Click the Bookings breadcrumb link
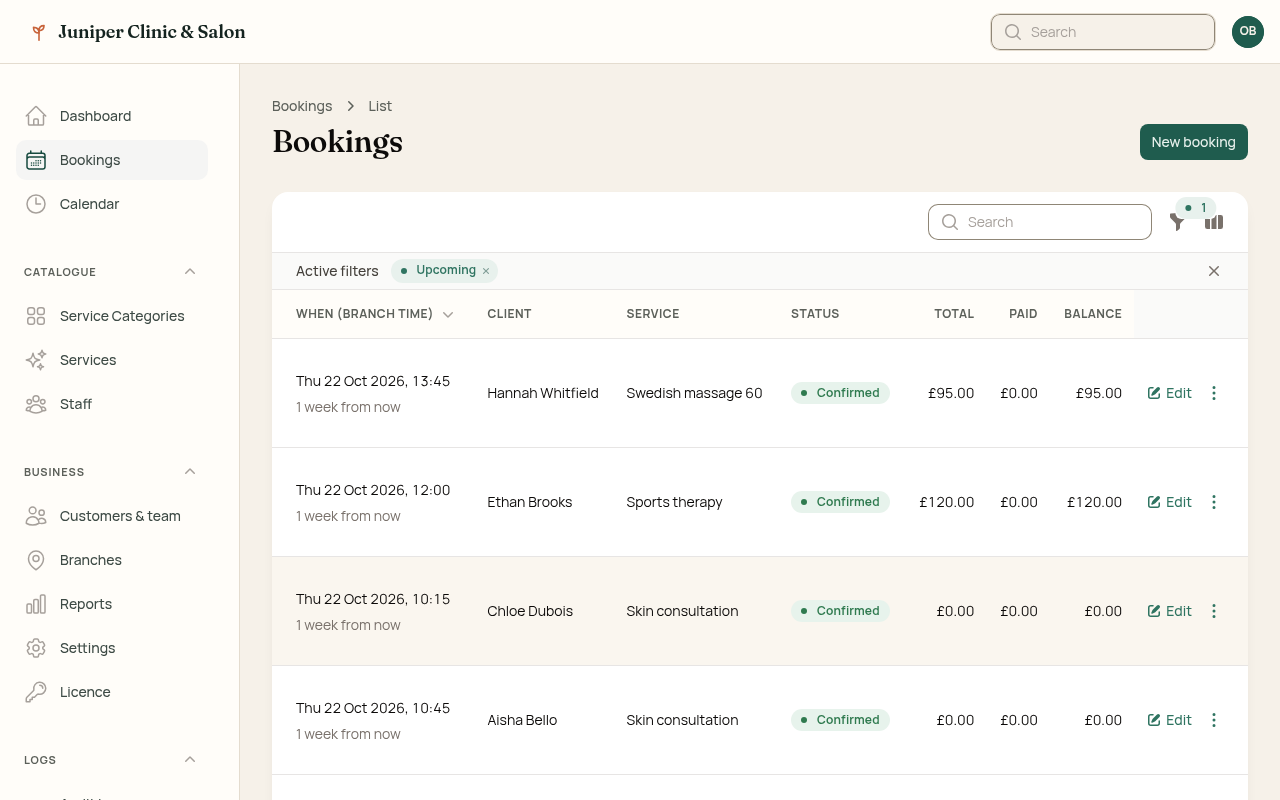The width and height of the screenshot is (1280, 800). [x=302, y=106]
